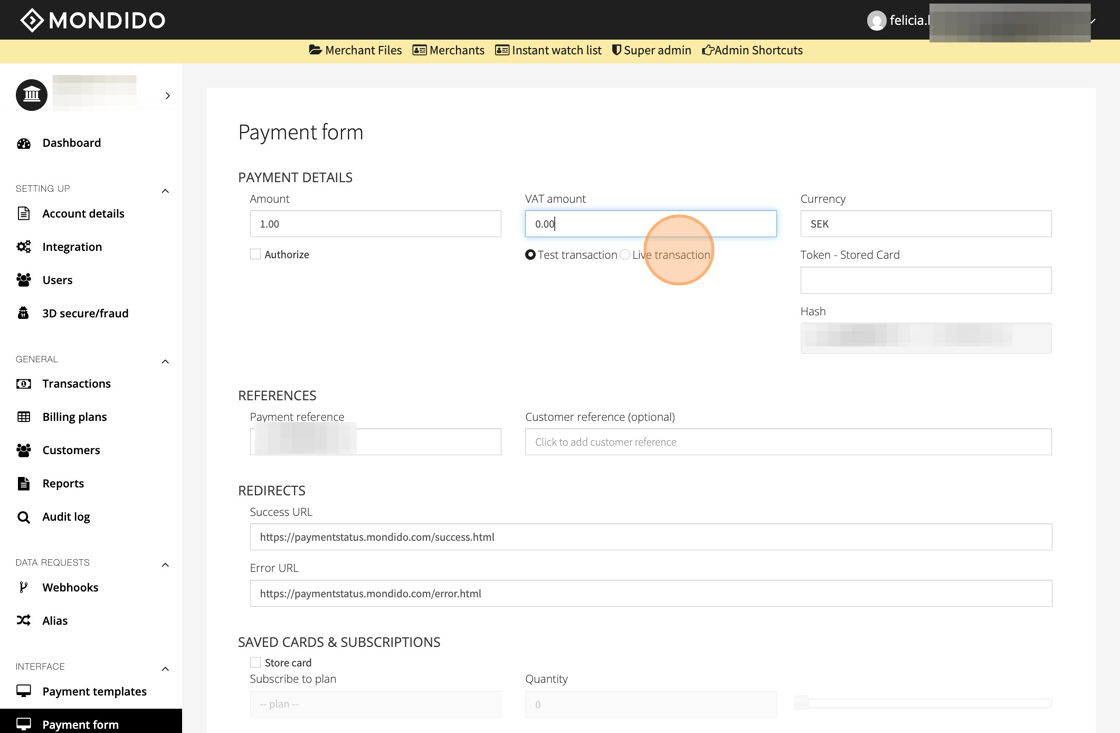This screenshot has width=1120, height=733.
Task: Select the Test transaction radio button
Action: point(530,254)
